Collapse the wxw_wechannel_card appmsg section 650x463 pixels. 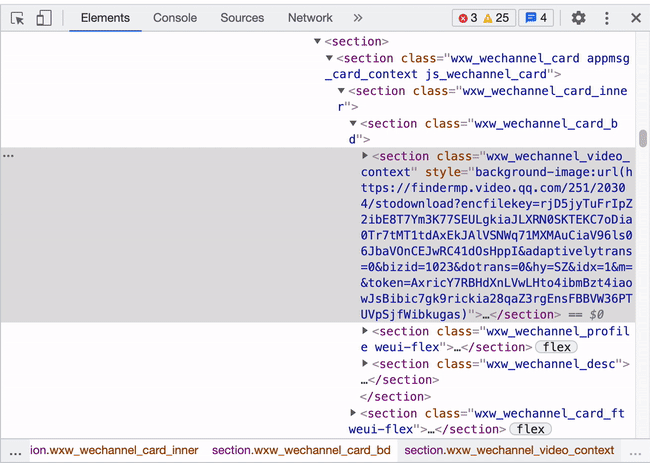tap(330, 58)
